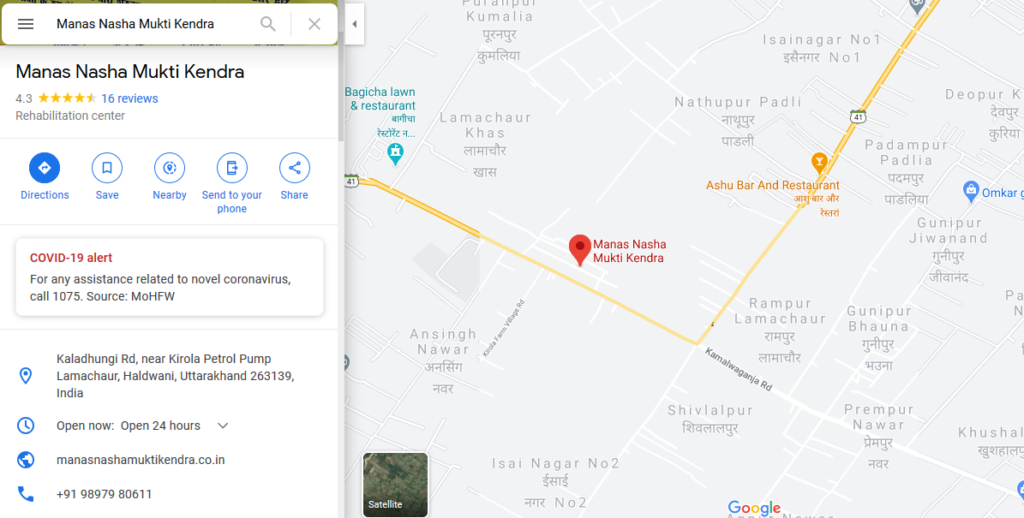The width and height of the screenshot is (1024, 518).
Task: Click the Kaladhungi Rd address entry
Action: (x=175, y=376)
